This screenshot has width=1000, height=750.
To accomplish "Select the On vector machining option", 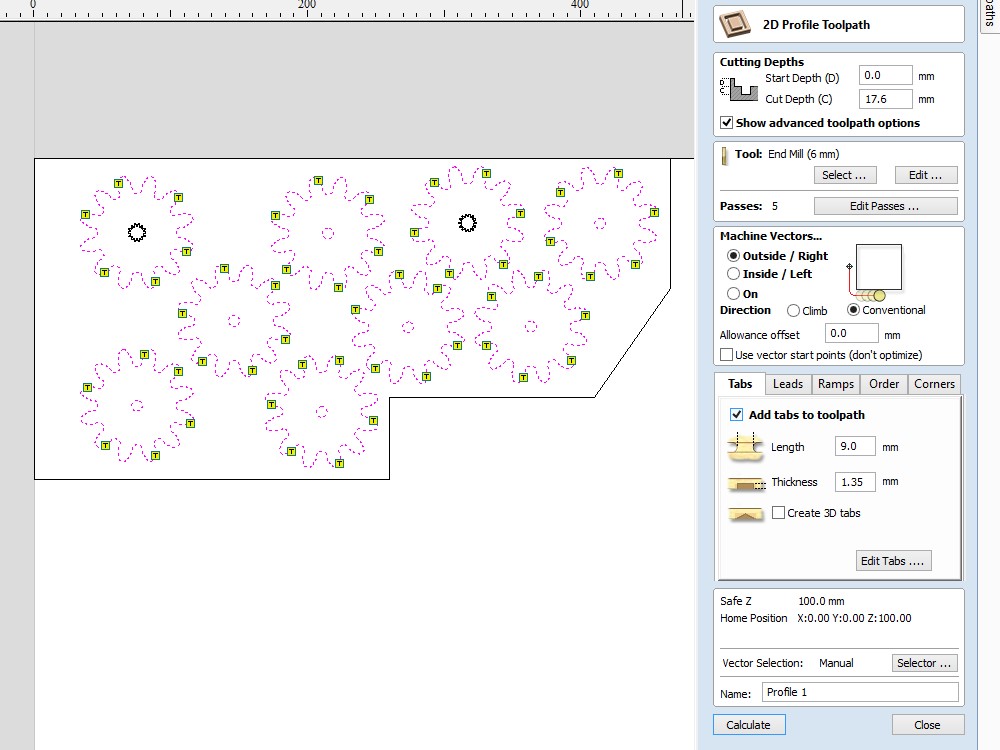I will (733, 293).
